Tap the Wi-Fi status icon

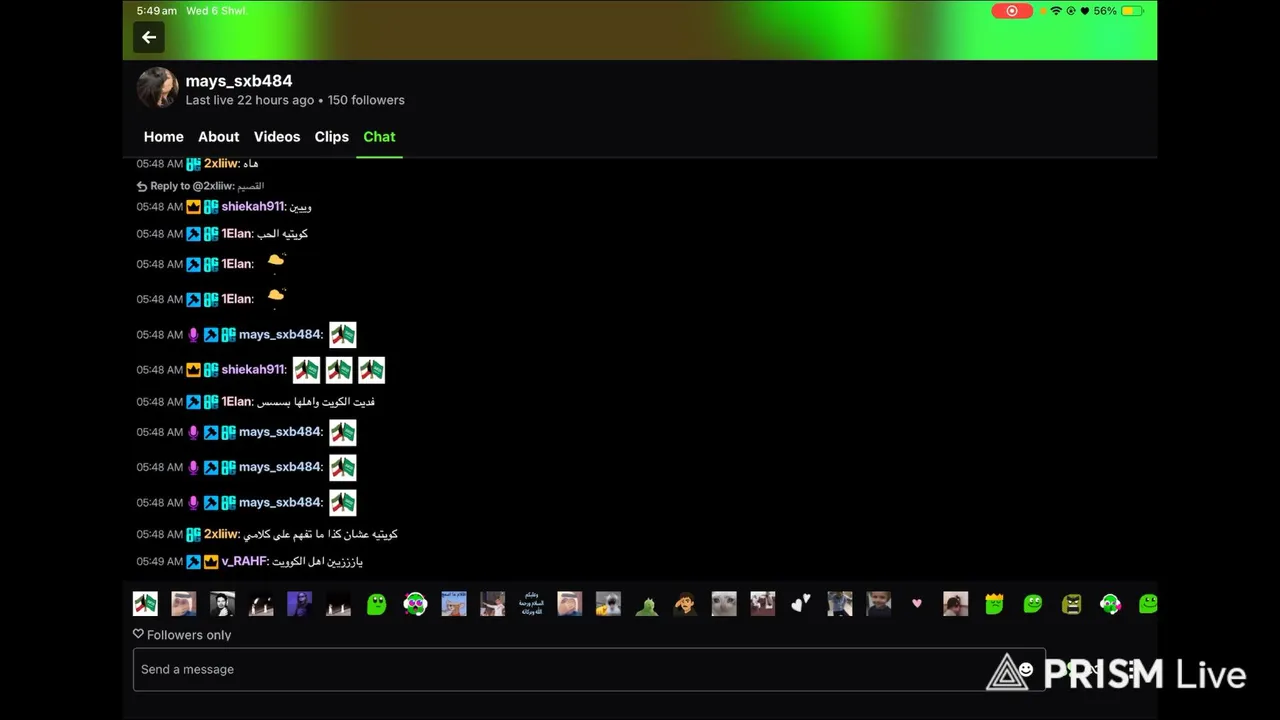pos(1056,11)
